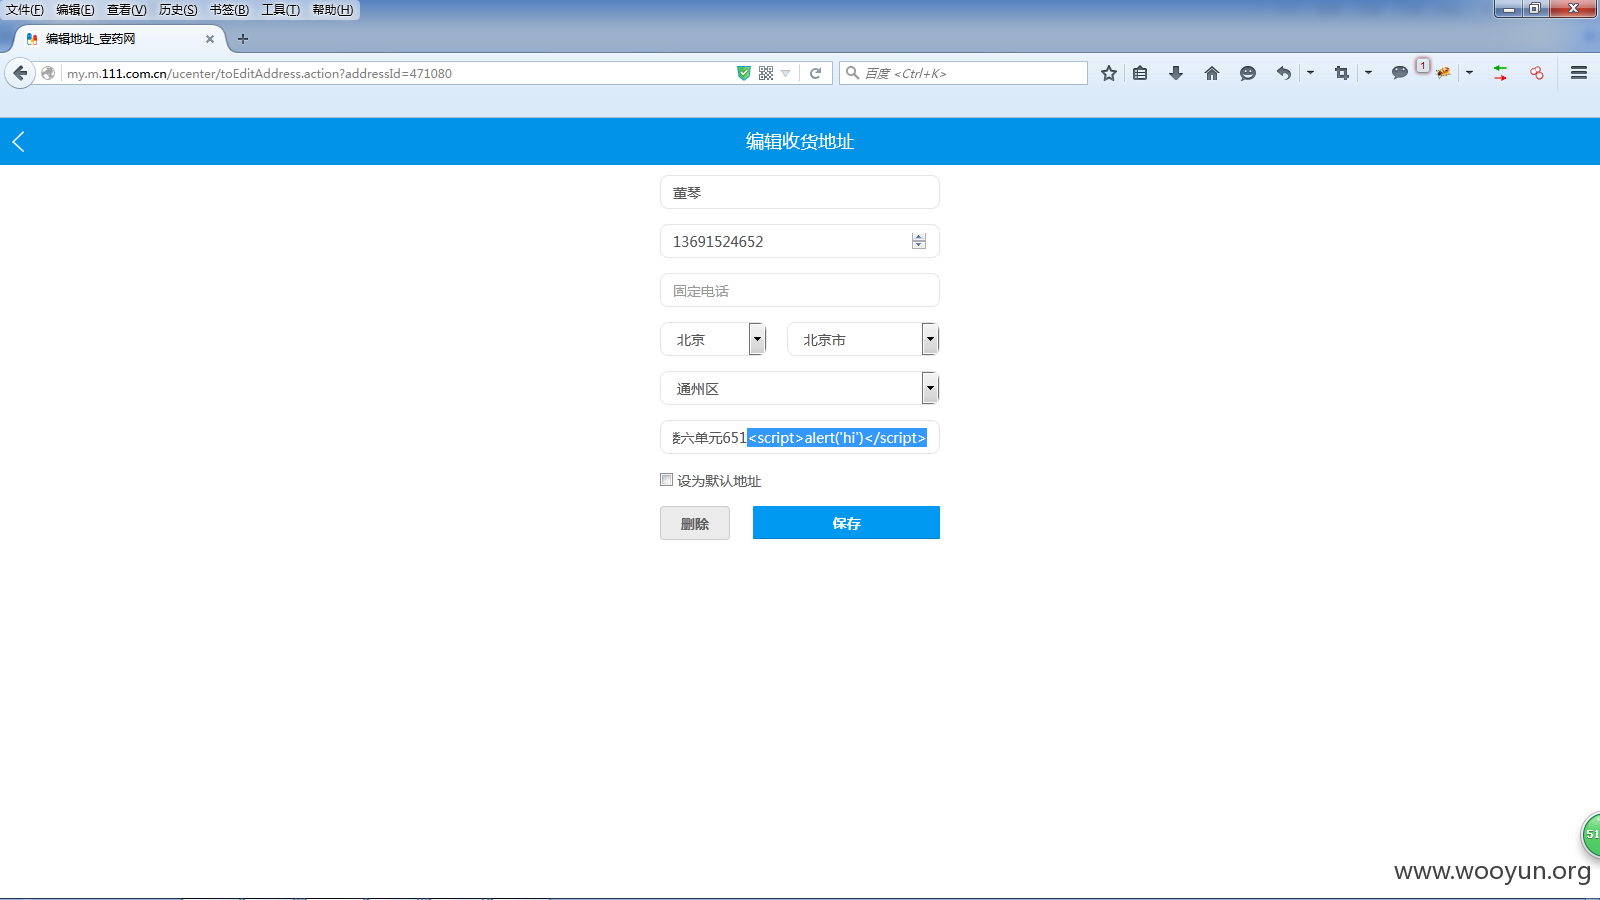Open the province dropdown showing 北京
The image size is (1600, 900).
713,339
